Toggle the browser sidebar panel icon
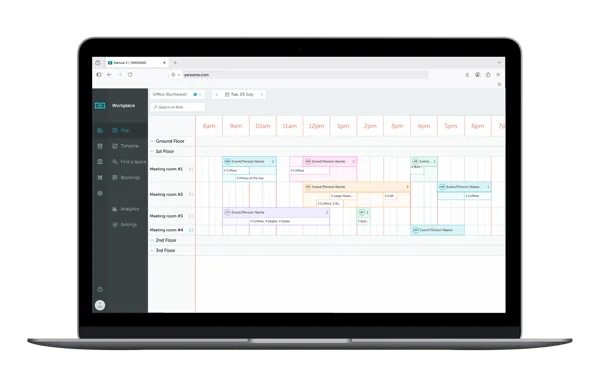 click(x=99, y=75)
